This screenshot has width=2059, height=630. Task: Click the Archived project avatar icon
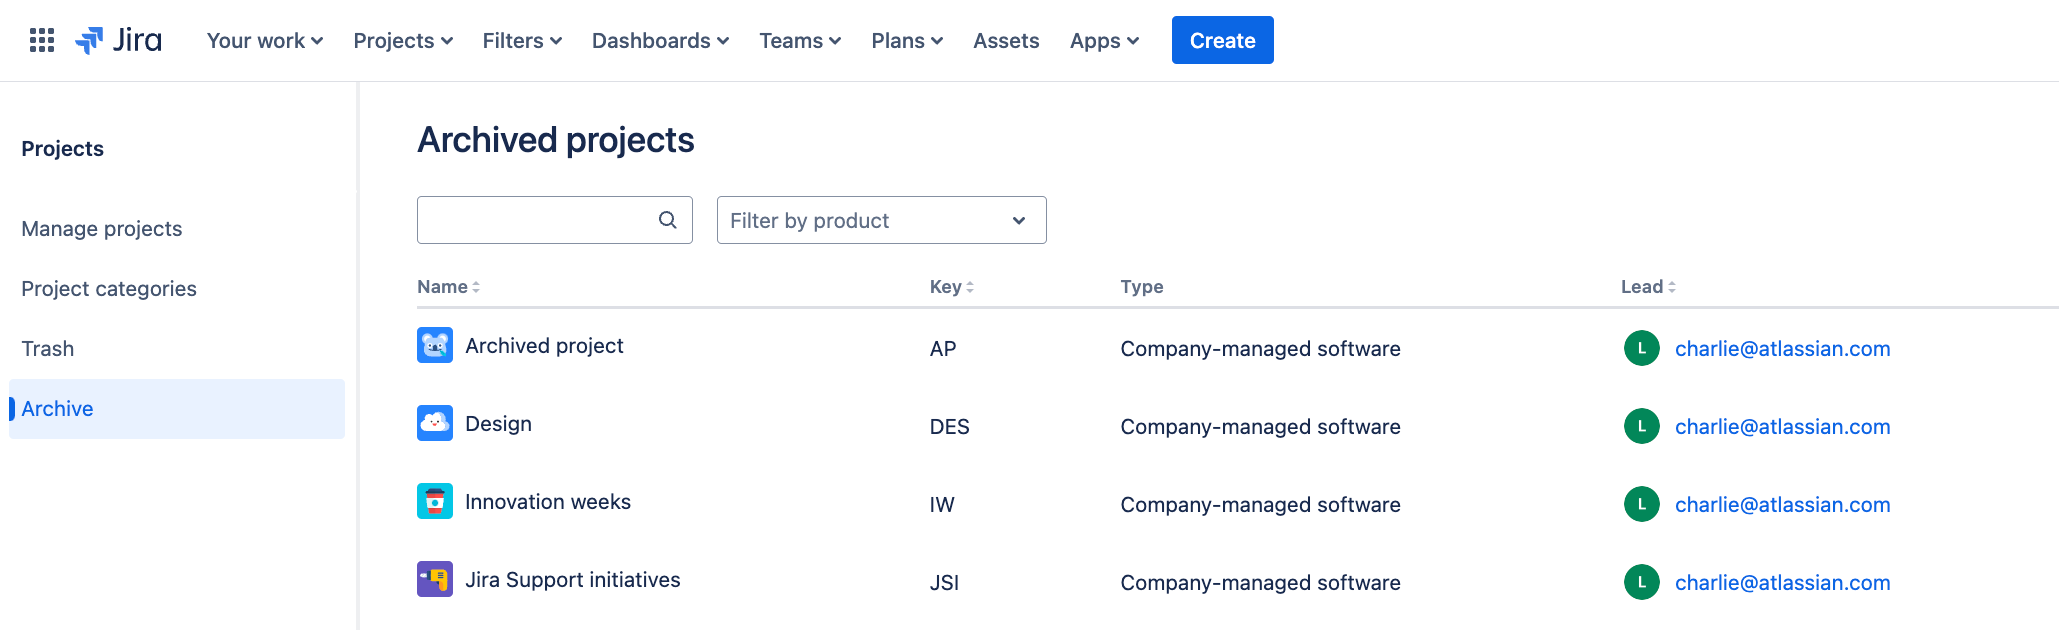[x=435, y=345]
